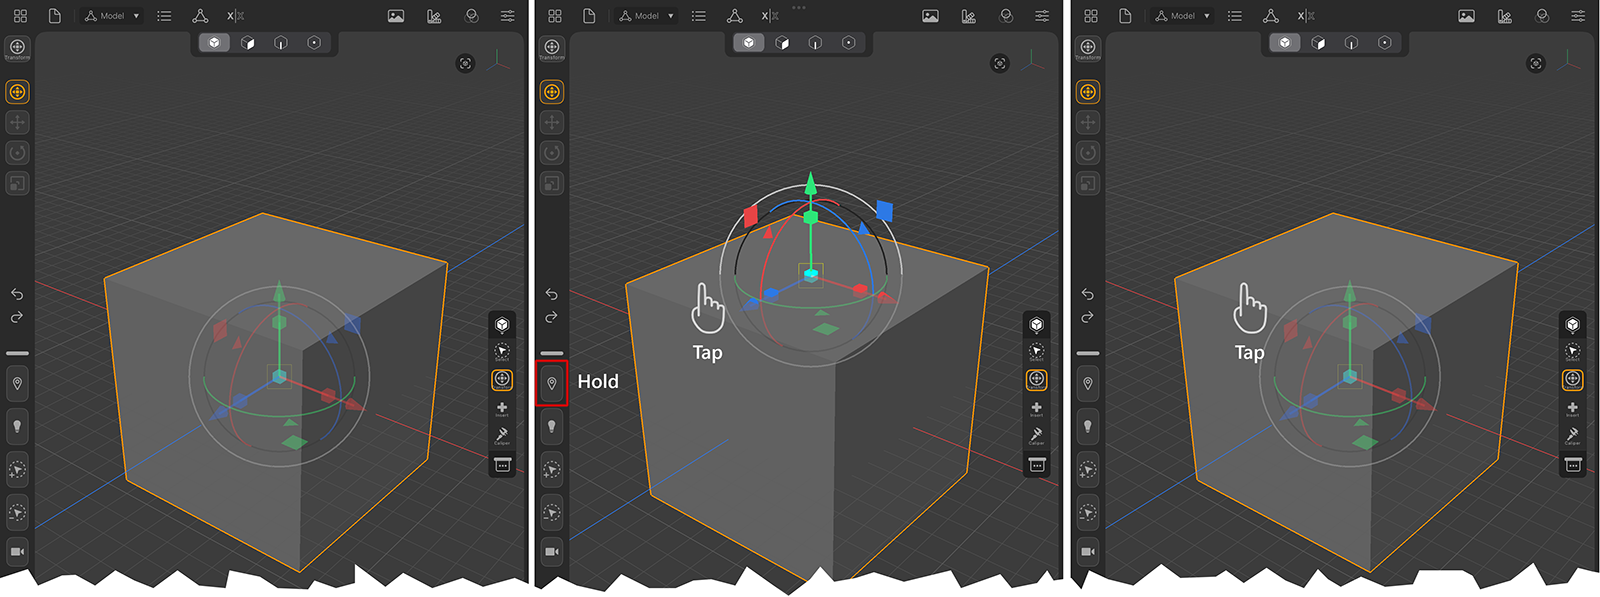Click the add-to-selection cursor icon in the left panel

pos(17,469)
